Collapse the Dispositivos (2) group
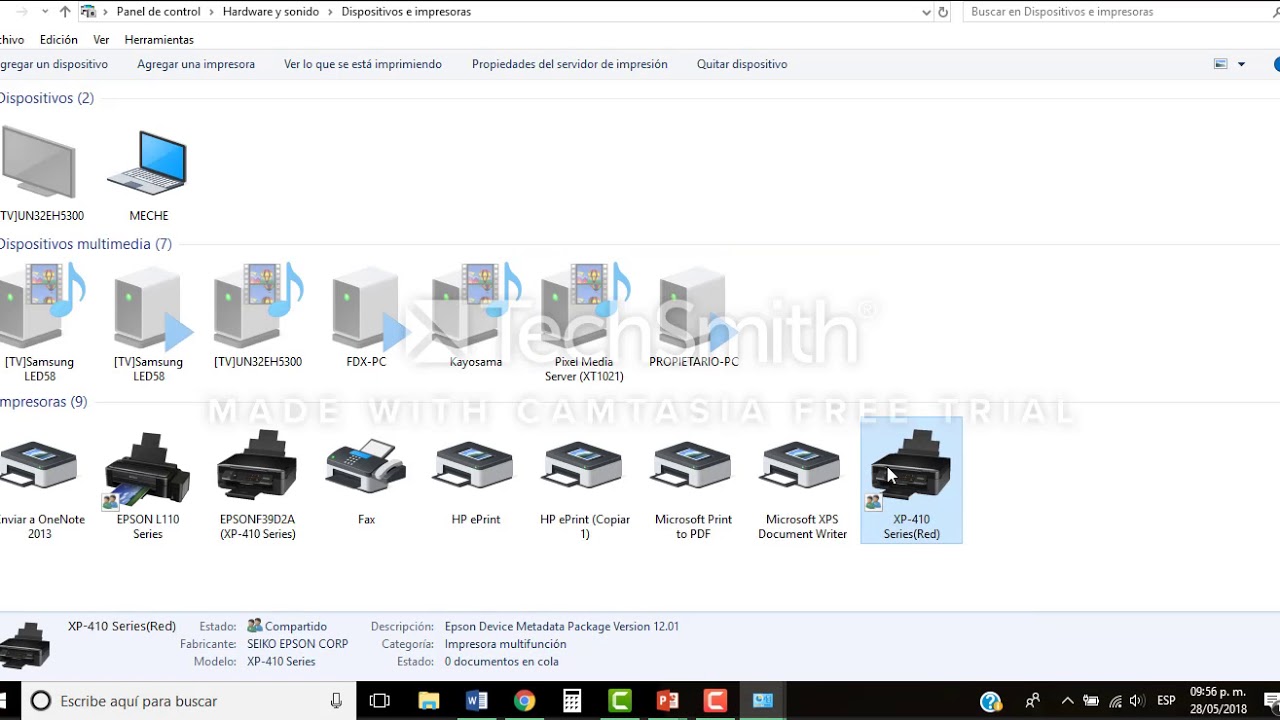This screenshot has width=1280, height=720. (x=46, y=98)
